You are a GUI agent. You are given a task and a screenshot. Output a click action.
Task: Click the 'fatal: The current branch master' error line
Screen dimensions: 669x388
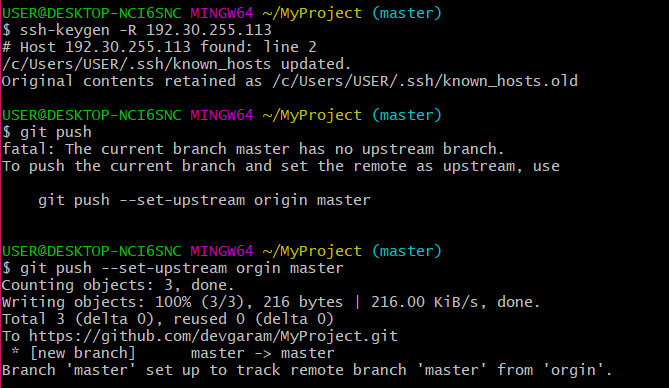(x=253, y=149)
